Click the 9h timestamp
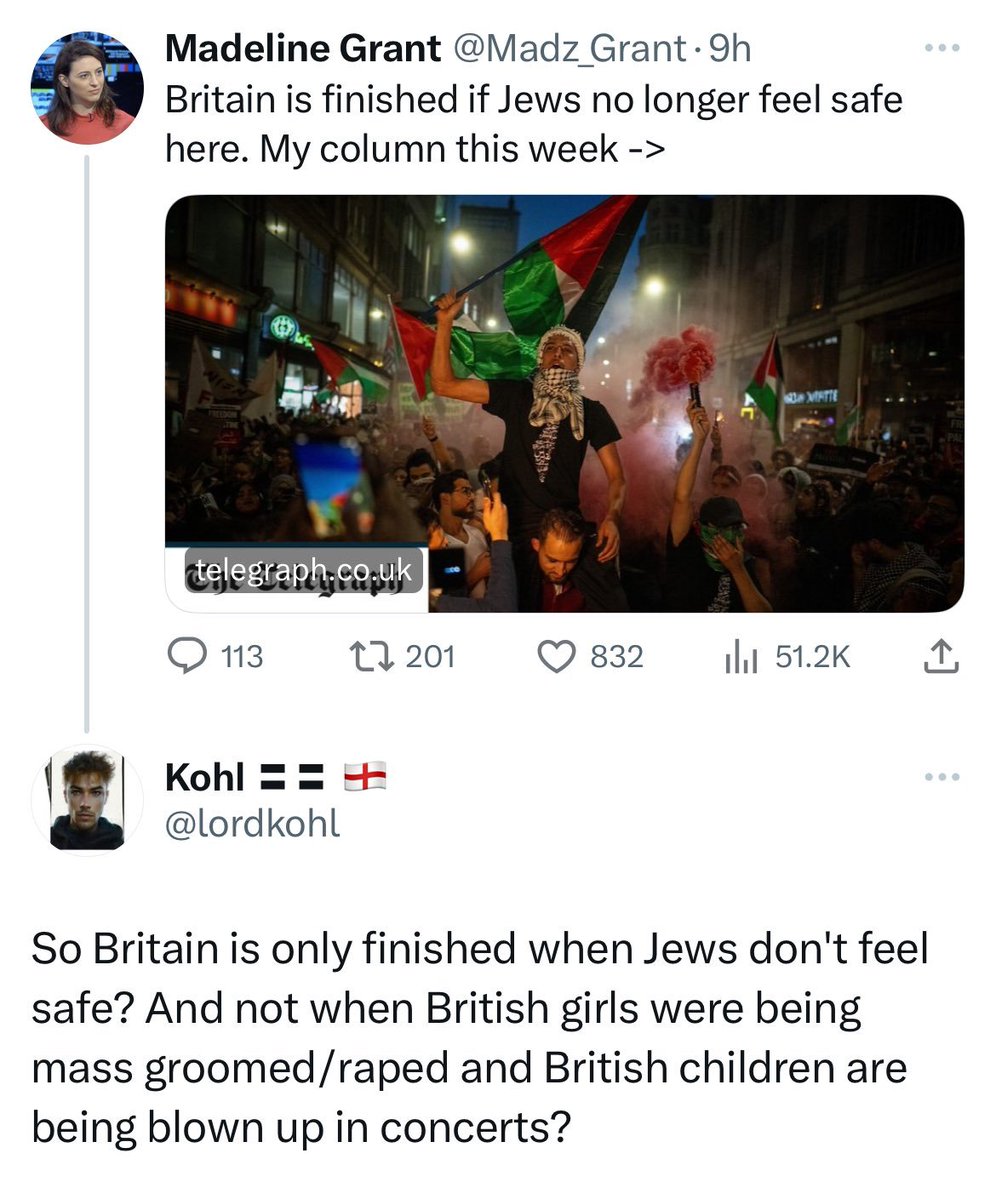This screenshot has width=996, height=1199. [x=730, y=48]
